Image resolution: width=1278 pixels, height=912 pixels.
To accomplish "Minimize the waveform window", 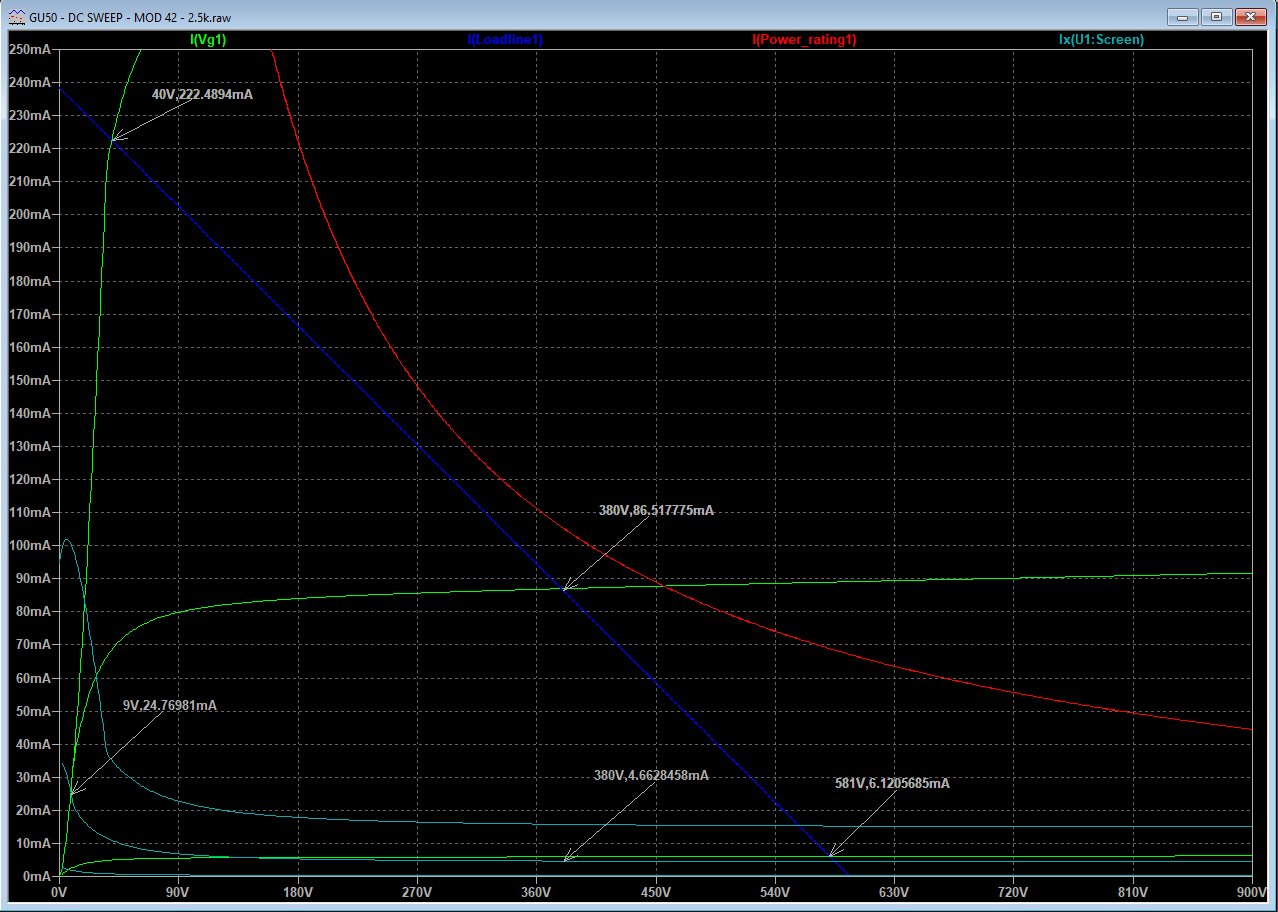I will tap(1182, 16).
